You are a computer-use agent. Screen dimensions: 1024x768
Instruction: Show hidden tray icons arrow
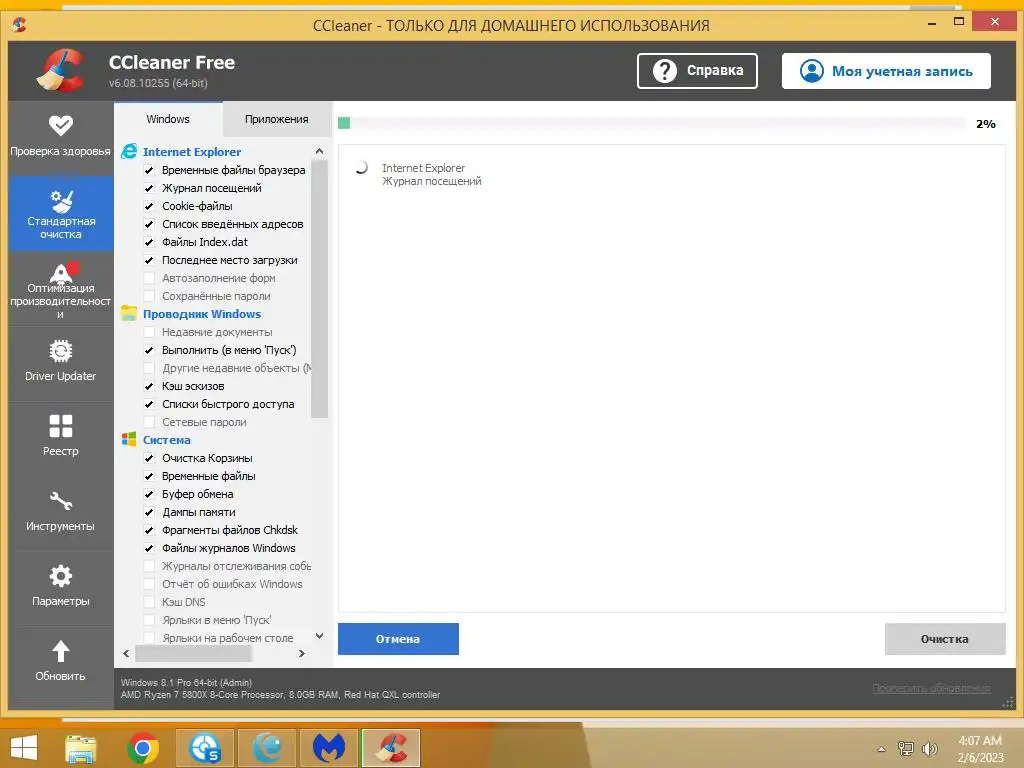[x=882, y=749]
